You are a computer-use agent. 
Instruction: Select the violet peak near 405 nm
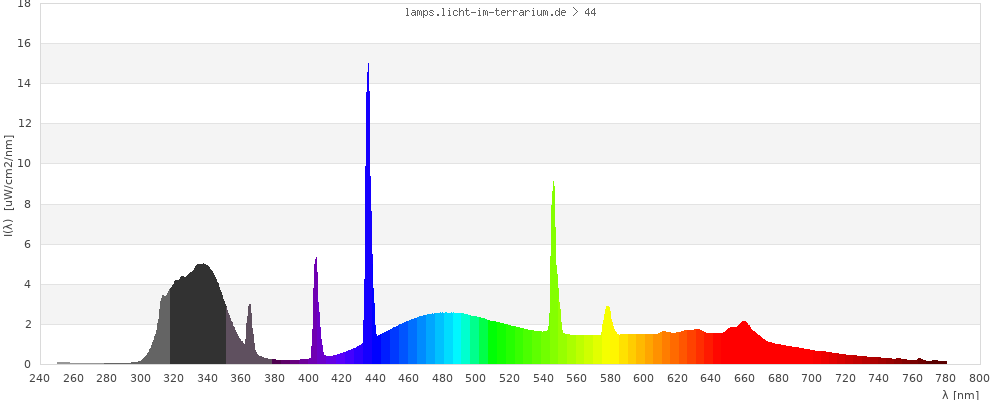(316, 313)
